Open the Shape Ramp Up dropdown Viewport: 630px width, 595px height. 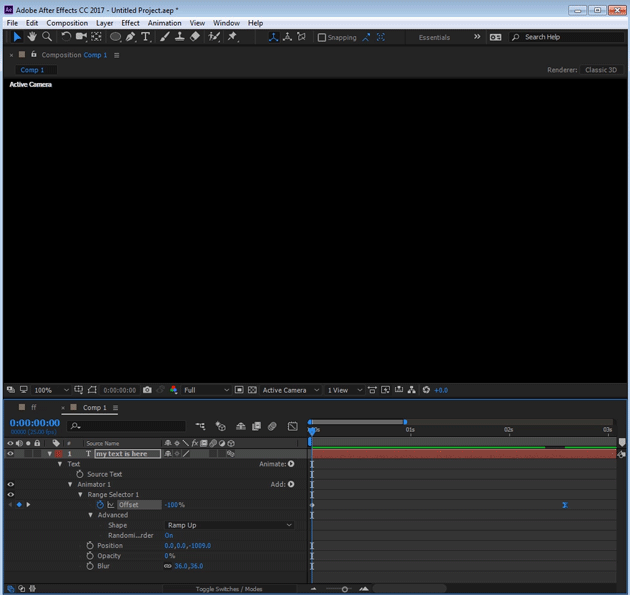tap(229, 525)
